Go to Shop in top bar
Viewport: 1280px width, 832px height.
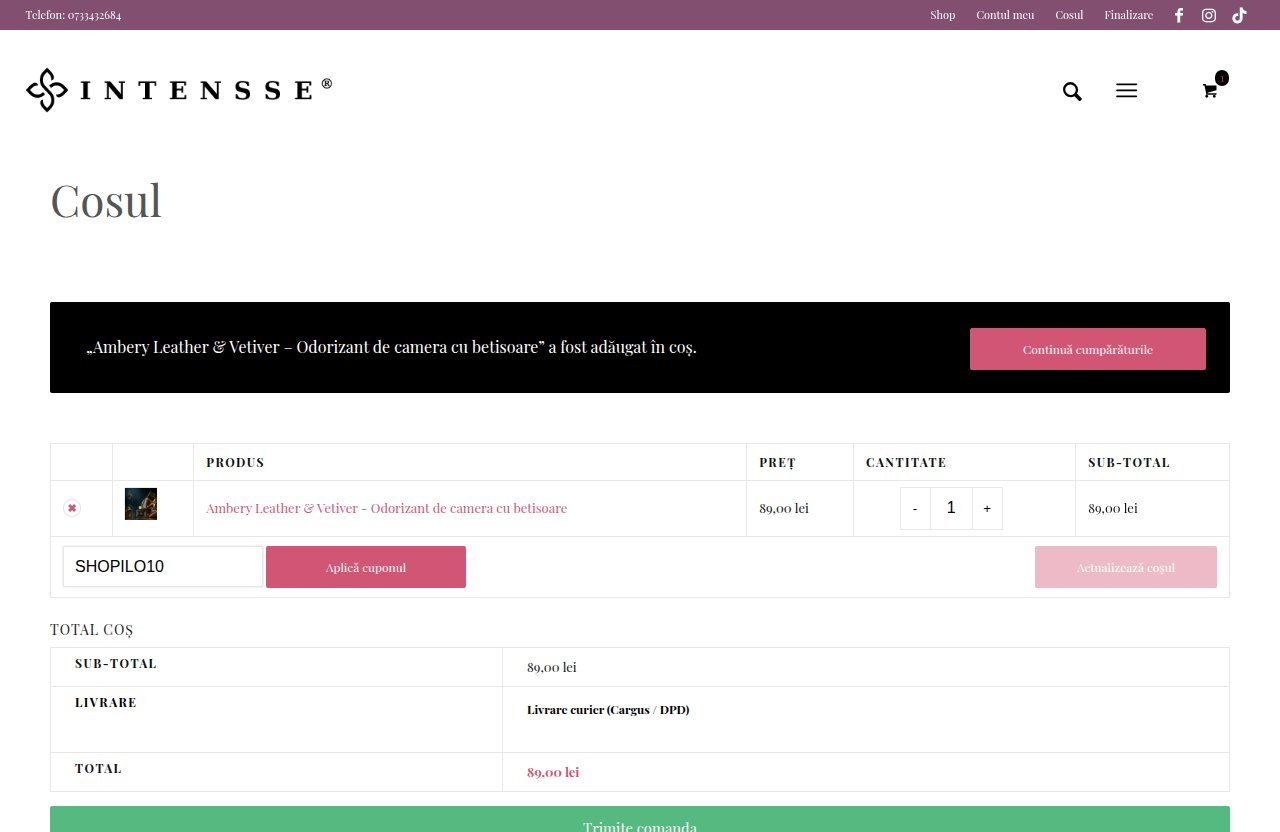[x=942, y=15]
